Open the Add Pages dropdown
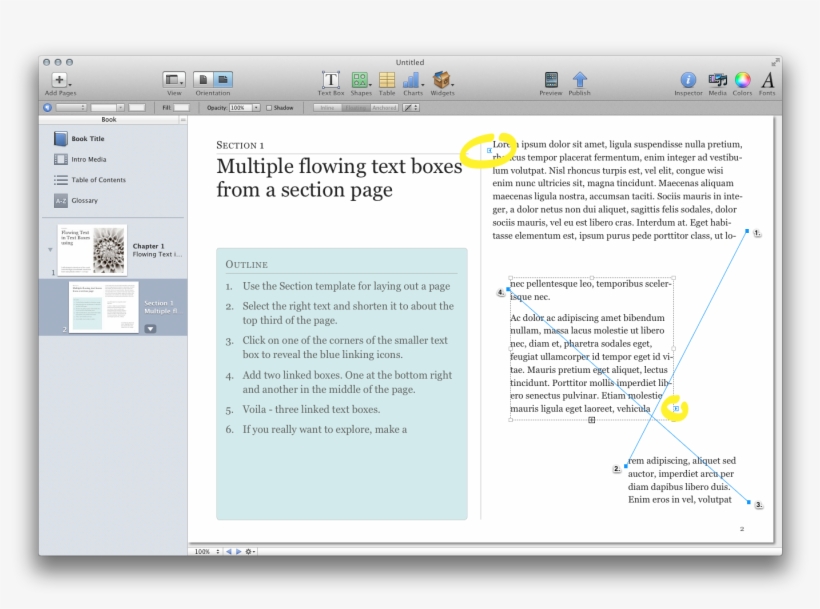The width and height of the screenshot is (820, 609). (60, 80)
